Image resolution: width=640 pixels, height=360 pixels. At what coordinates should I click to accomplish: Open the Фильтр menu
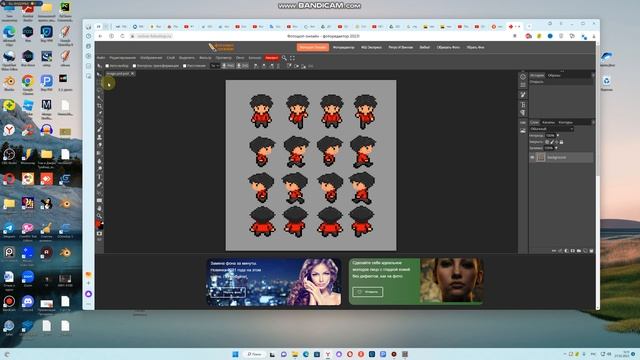coord(205,58)
